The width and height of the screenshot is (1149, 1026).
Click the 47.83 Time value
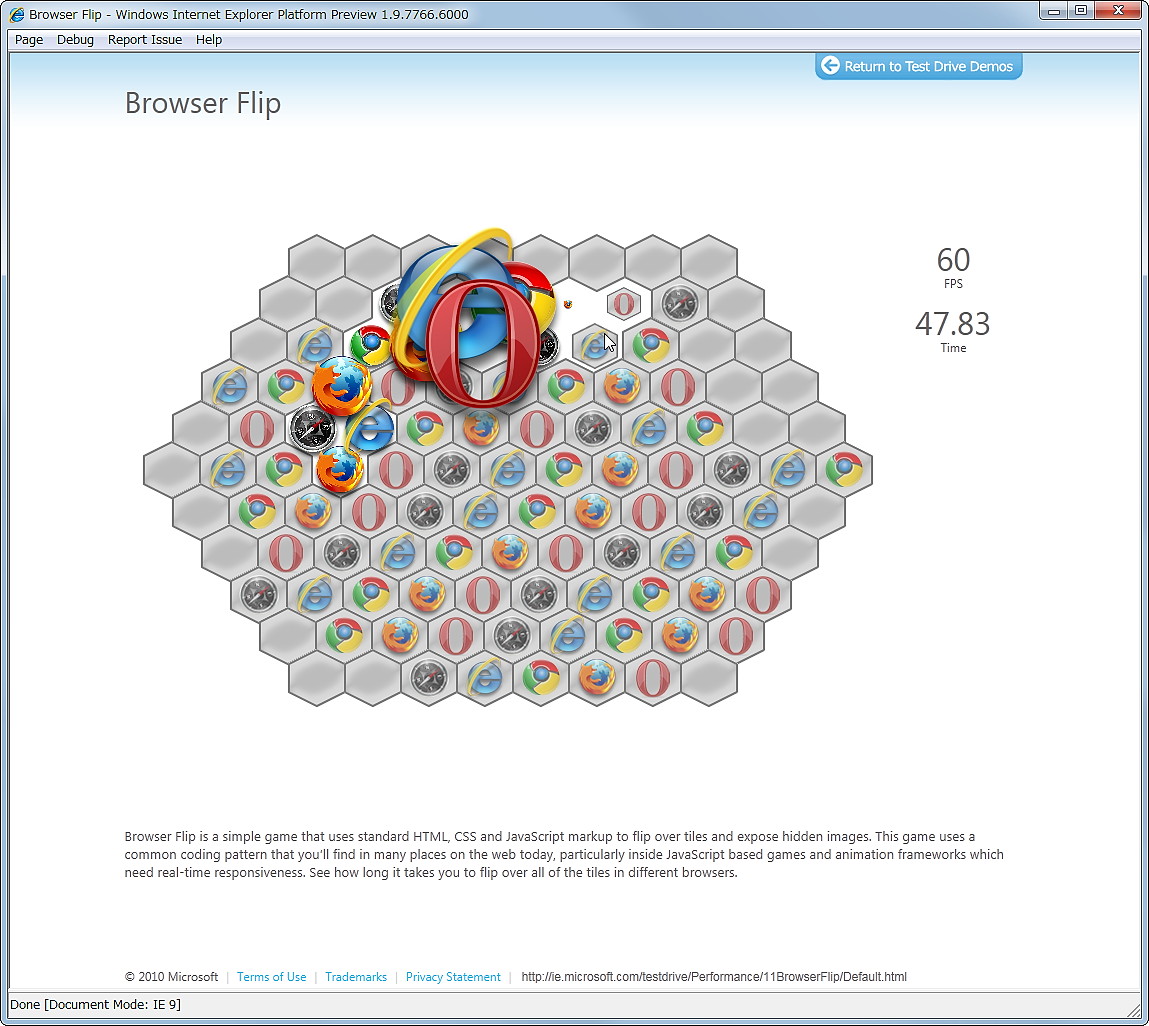coord(953,323)
